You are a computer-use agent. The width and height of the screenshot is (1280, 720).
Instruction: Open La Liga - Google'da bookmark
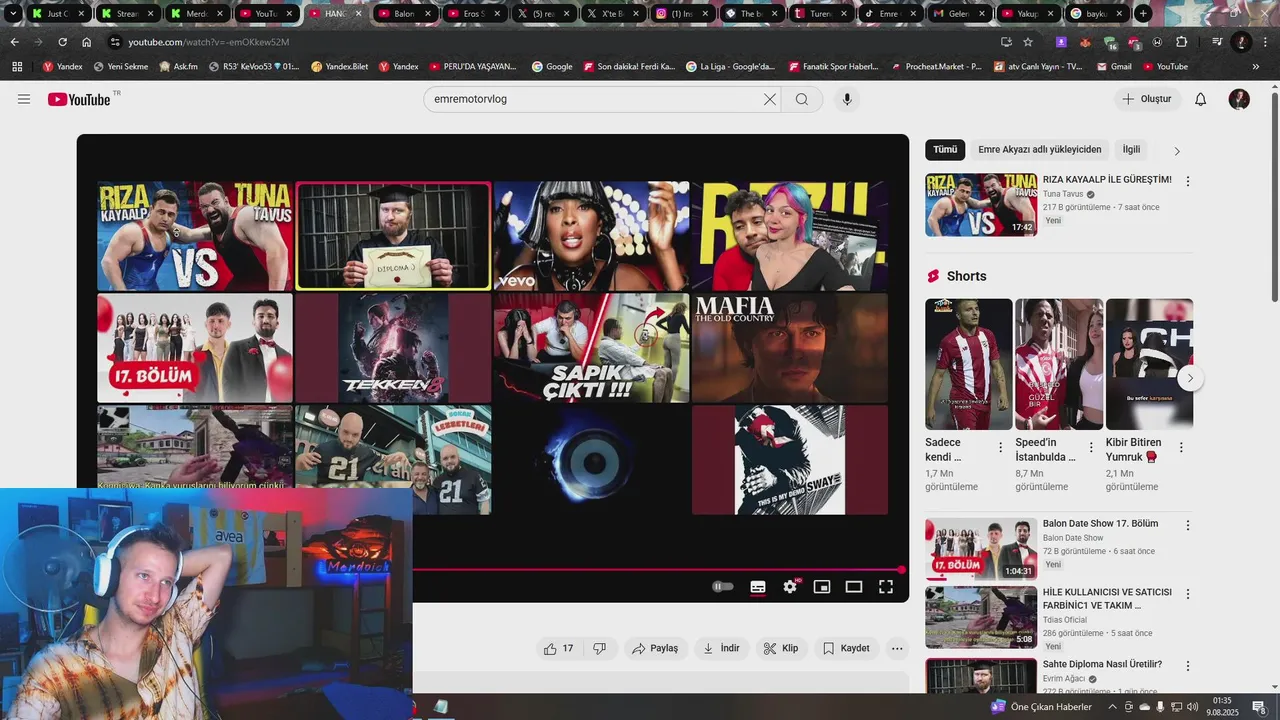730,67
